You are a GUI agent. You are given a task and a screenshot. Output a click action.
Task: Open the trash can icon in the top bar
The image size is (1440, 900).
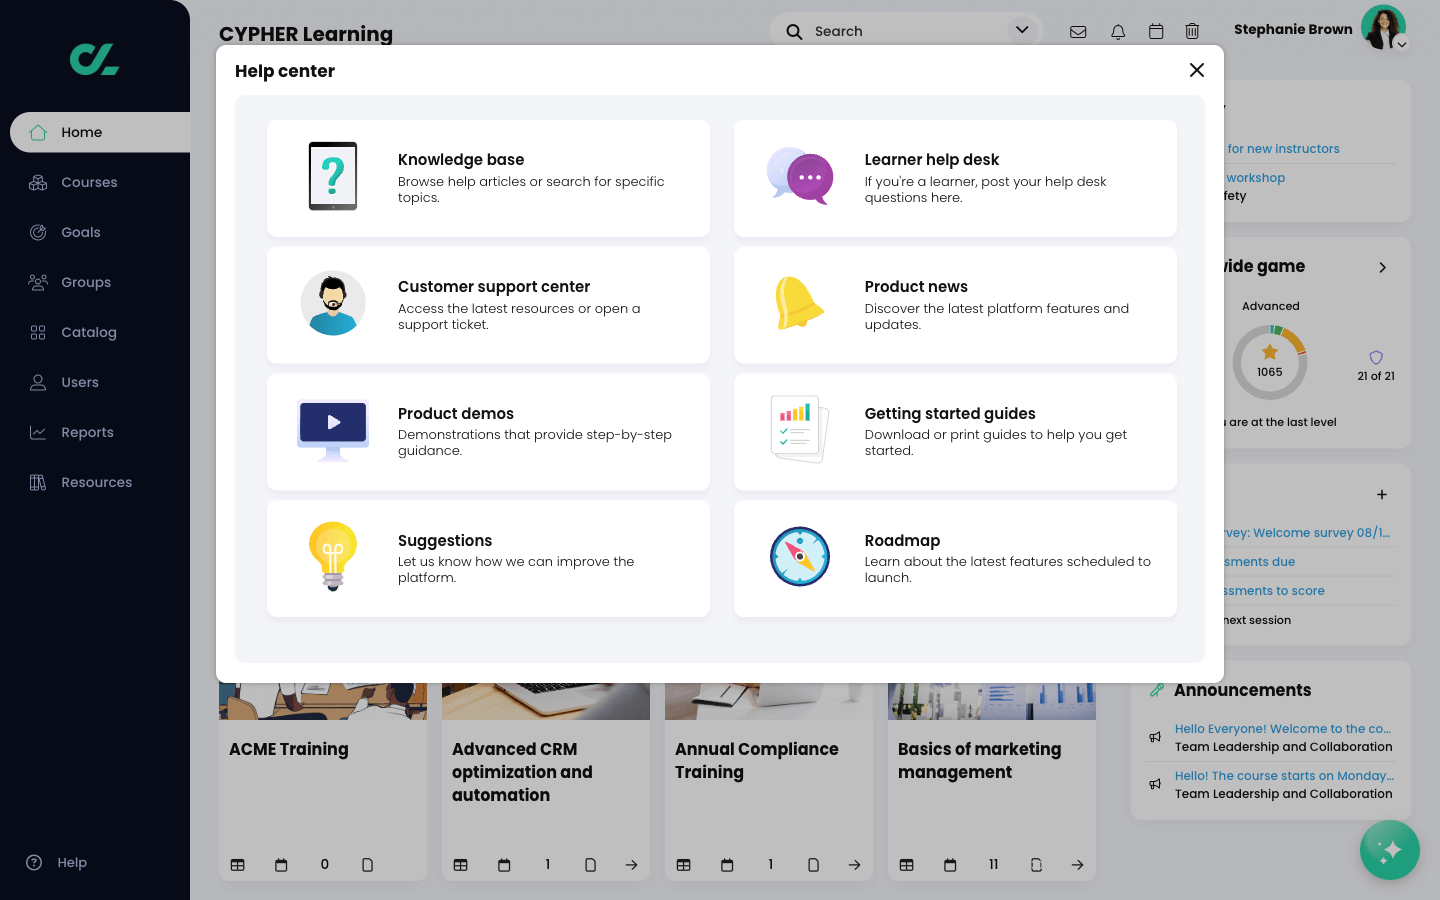[1192, 32]
